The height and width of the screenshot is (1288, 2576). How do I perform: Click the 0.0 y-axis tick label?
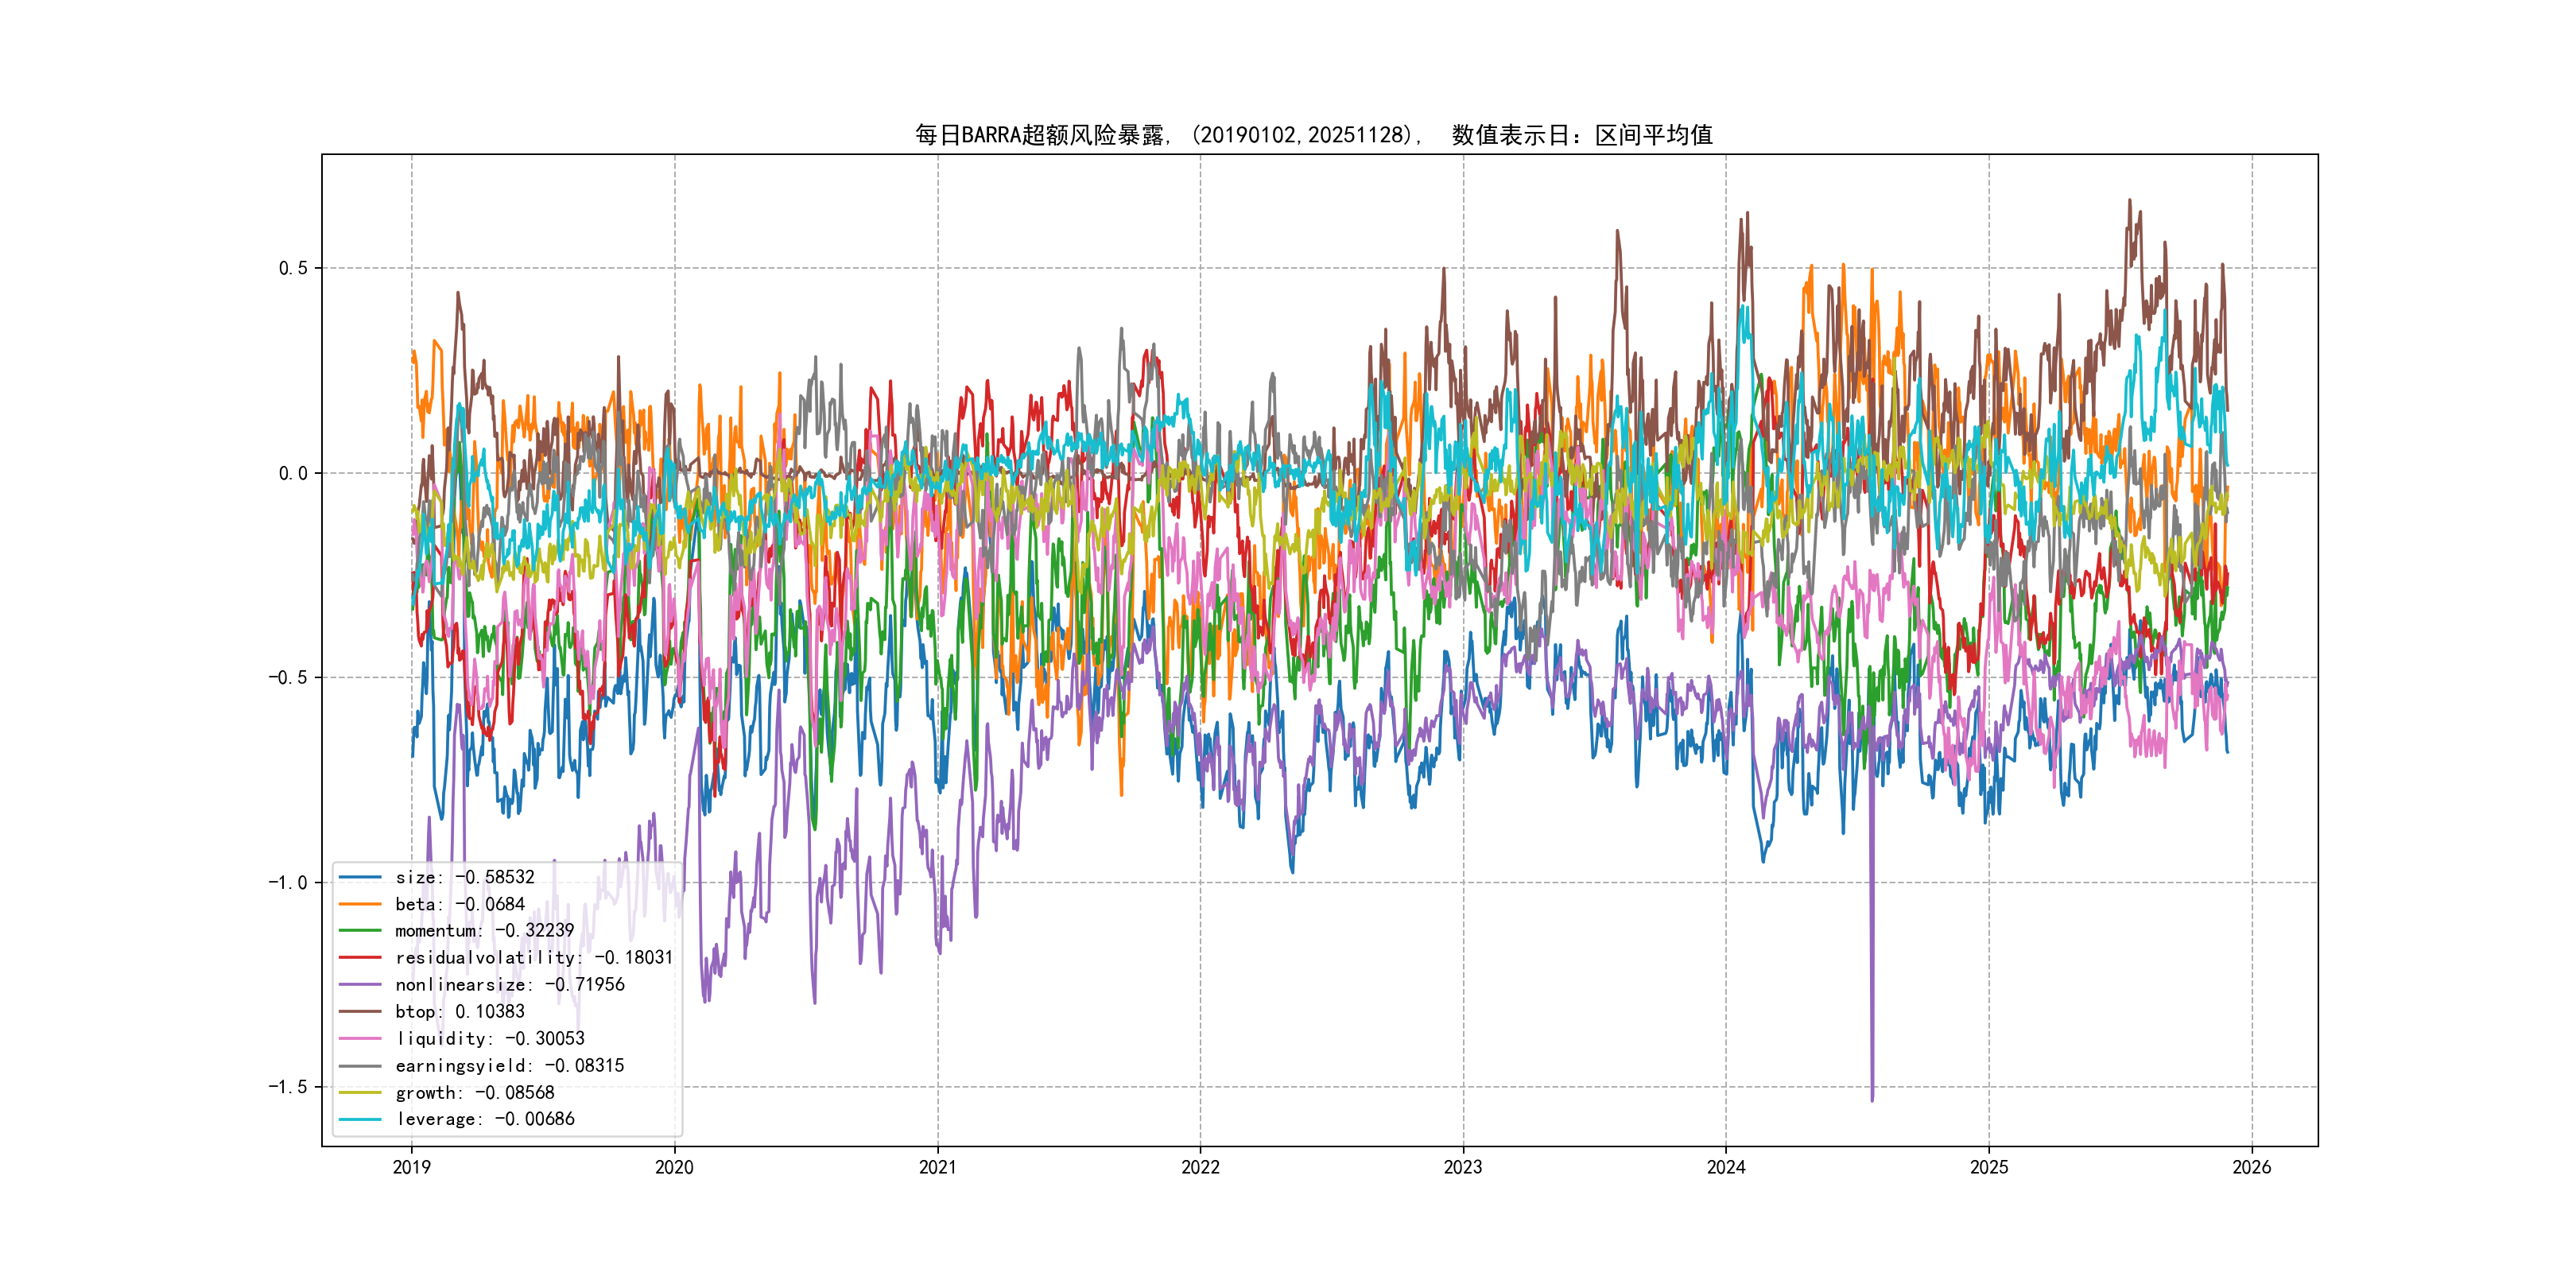(x=293, y=473)
